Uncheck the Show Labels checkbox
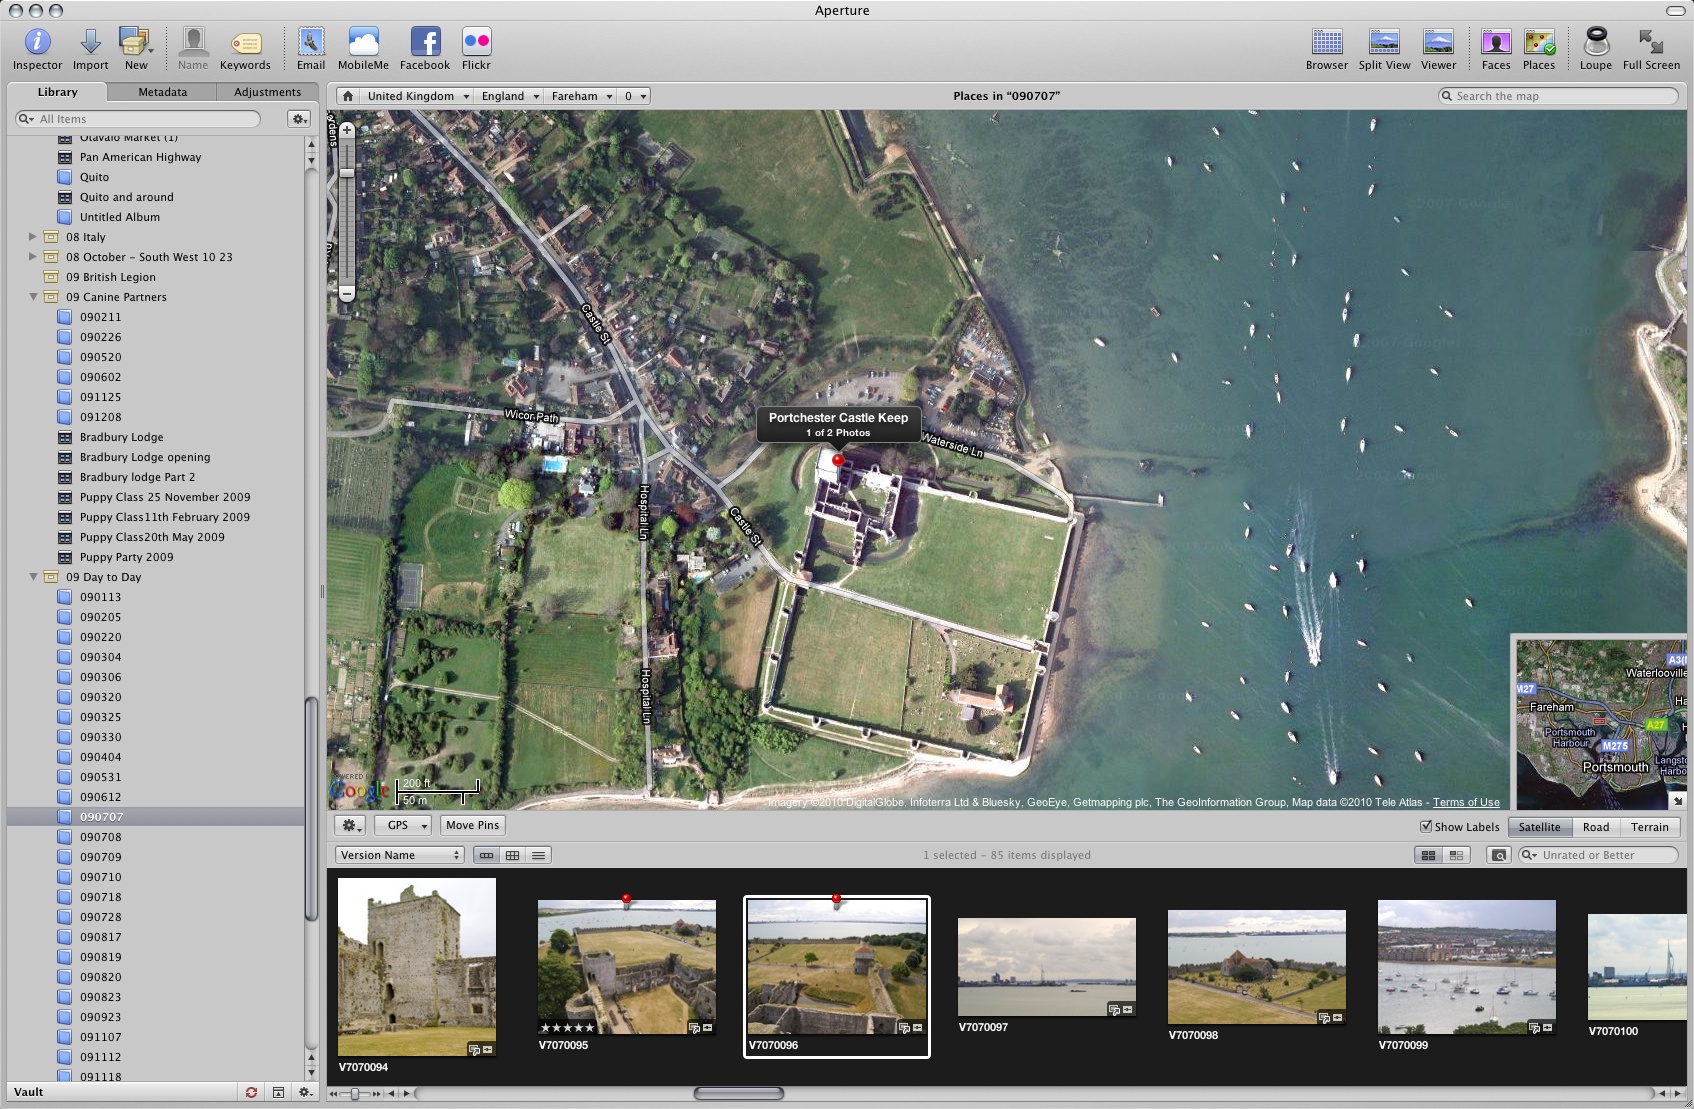The height and width of the screenshot is (1109, 1694). (1426, 826)
